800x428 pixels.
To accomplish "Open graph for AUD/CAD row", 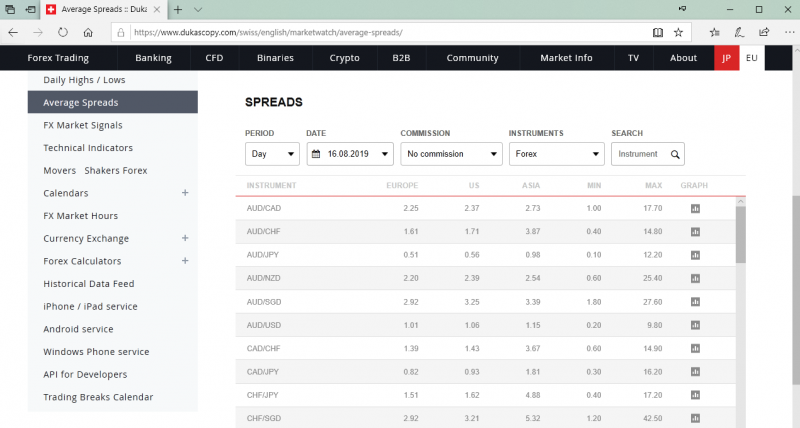I will click(x=695, y=208).
